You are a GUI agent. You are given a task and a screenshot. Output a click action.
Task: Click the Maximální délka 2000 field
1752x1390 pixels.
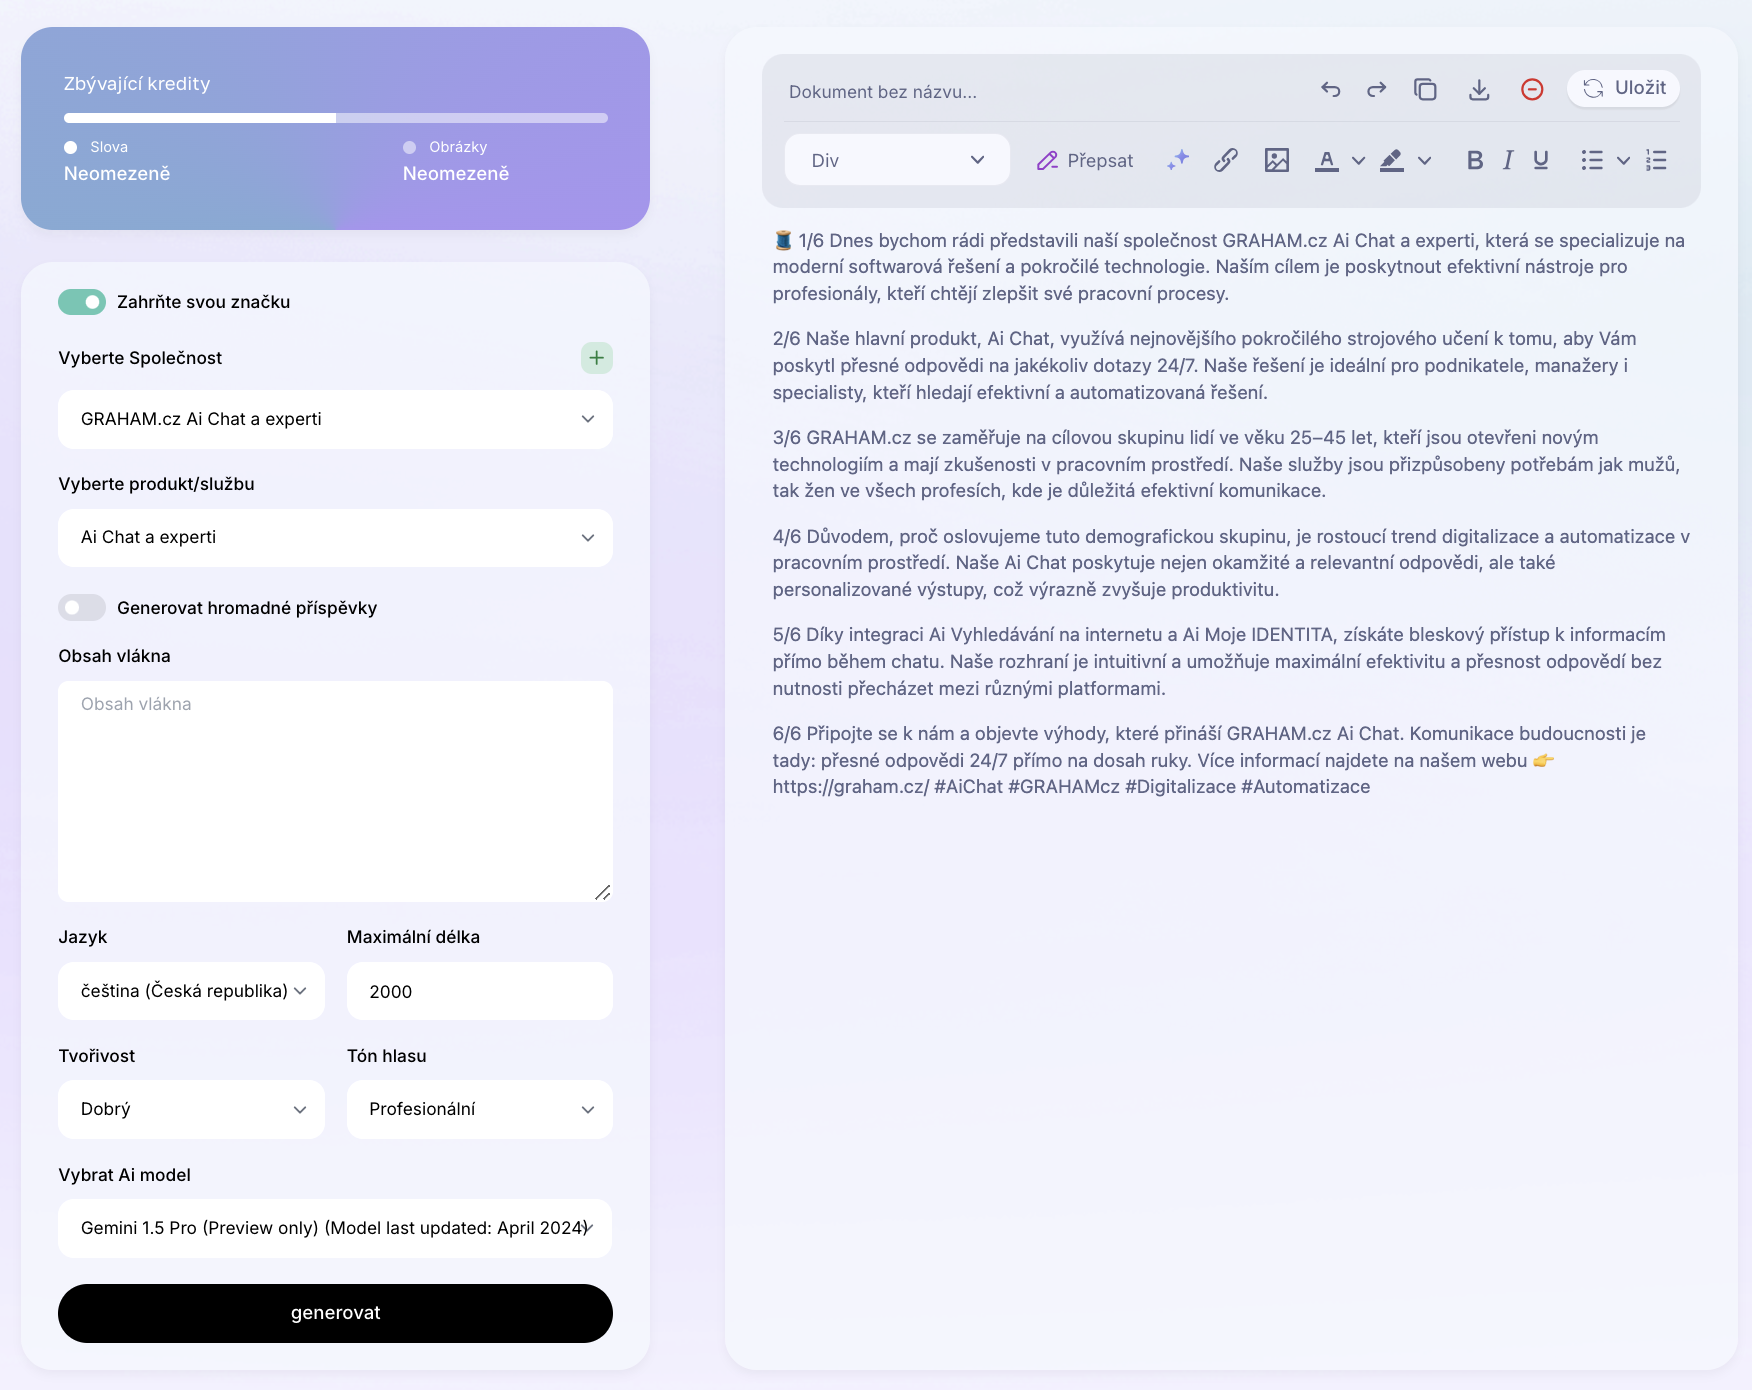pyautogui.click(x=480, y=991)
